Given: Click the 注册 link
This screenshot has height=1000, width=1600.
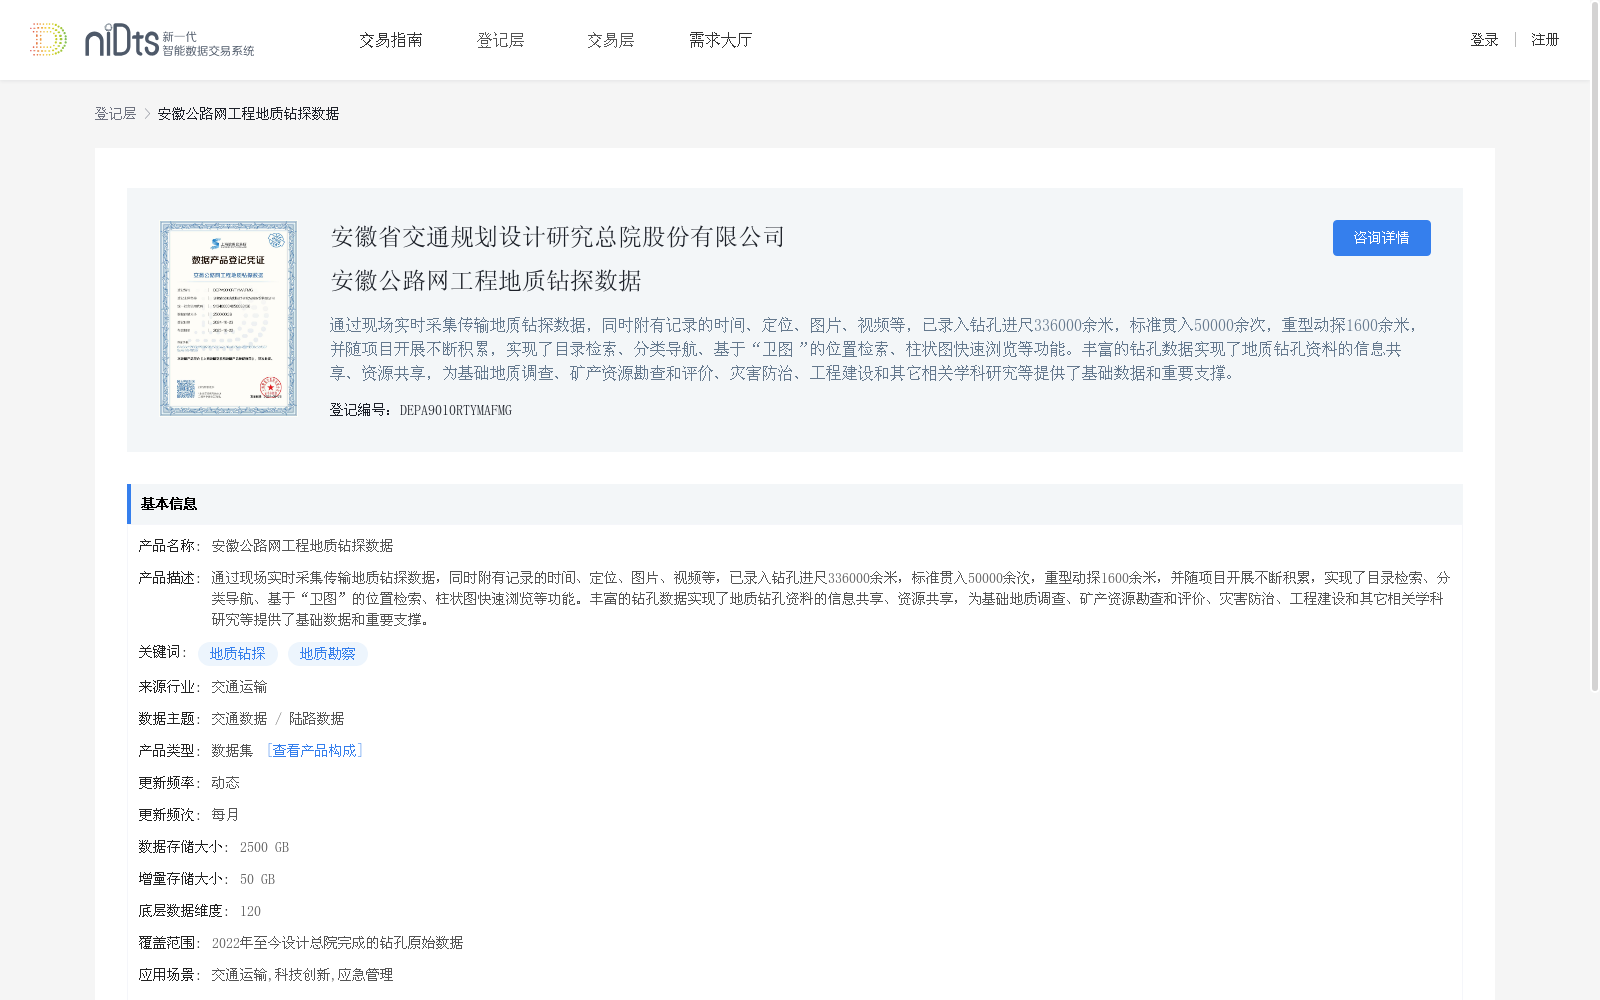Looking at the screenshot, I should 1545,40.
